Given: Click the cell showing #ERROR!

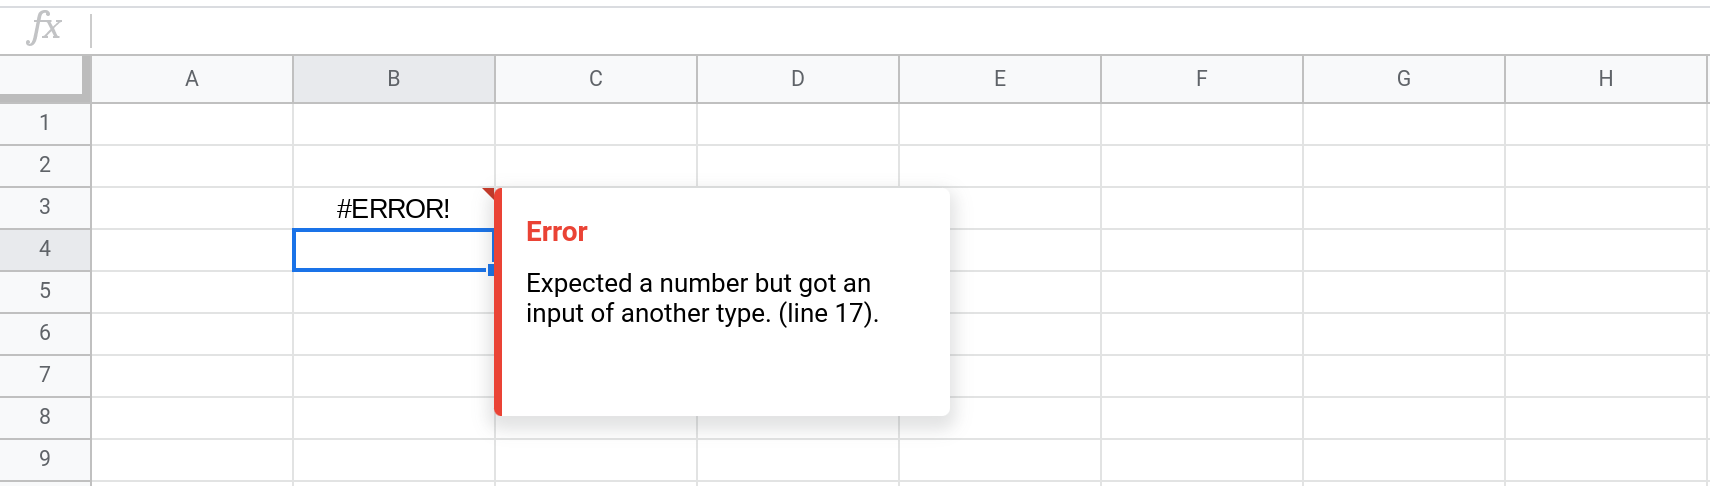Looking at the screenshot, I should [393, 208].
